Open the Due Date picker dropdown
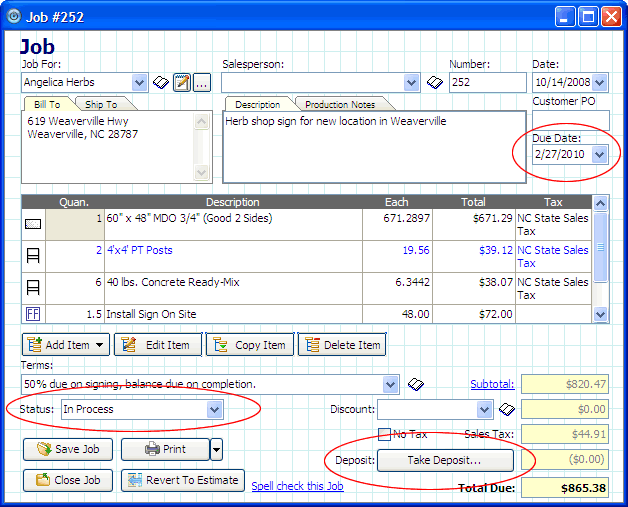 (599, 154)
